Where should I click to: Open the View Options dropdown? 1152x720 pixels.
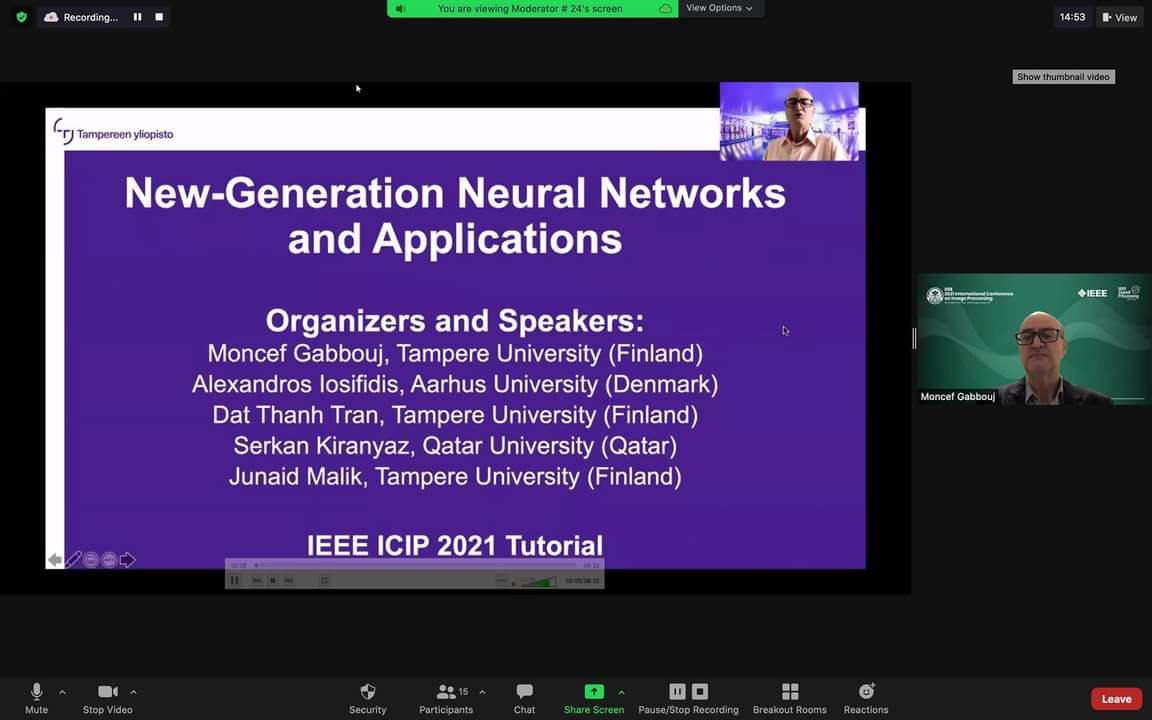pos(719,8)
